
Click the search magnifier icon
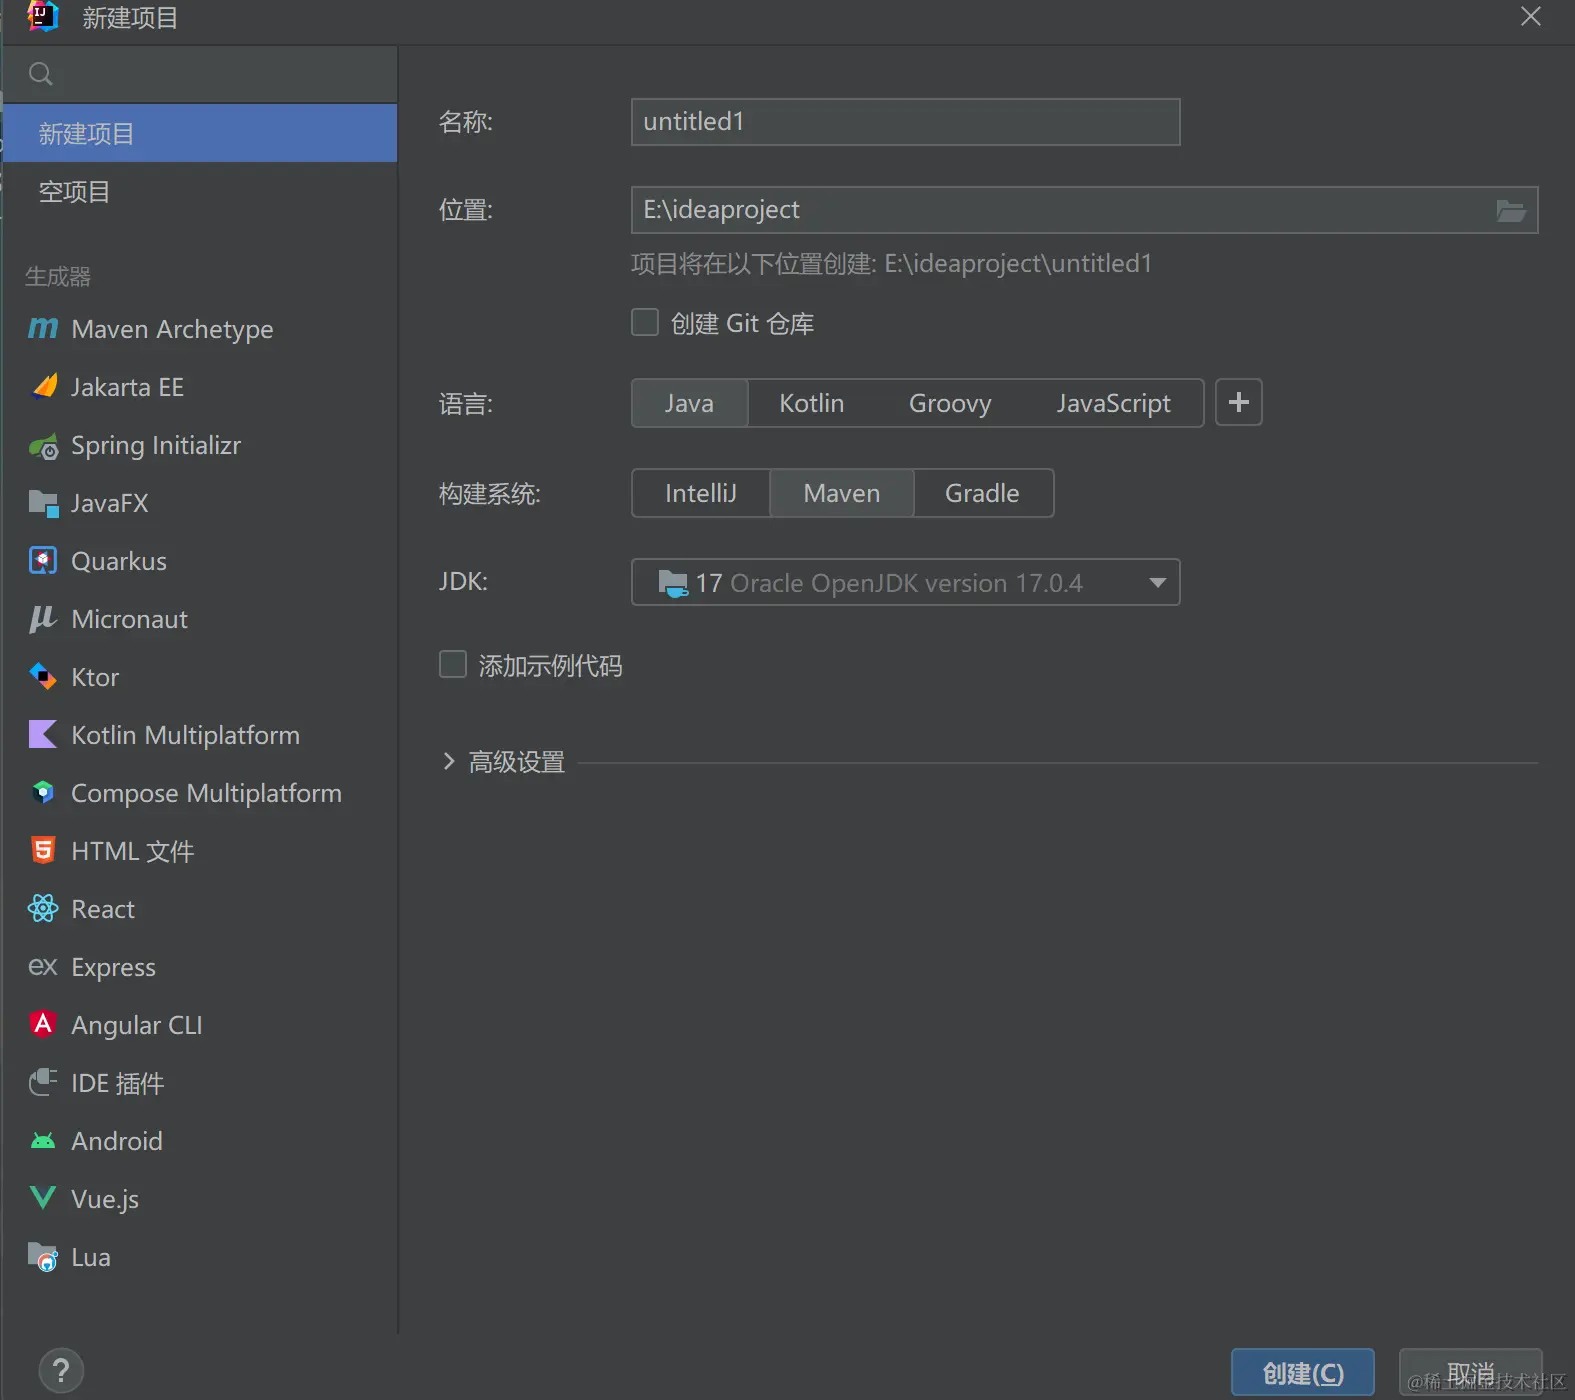pyautogui.click(x=41, y=74)
